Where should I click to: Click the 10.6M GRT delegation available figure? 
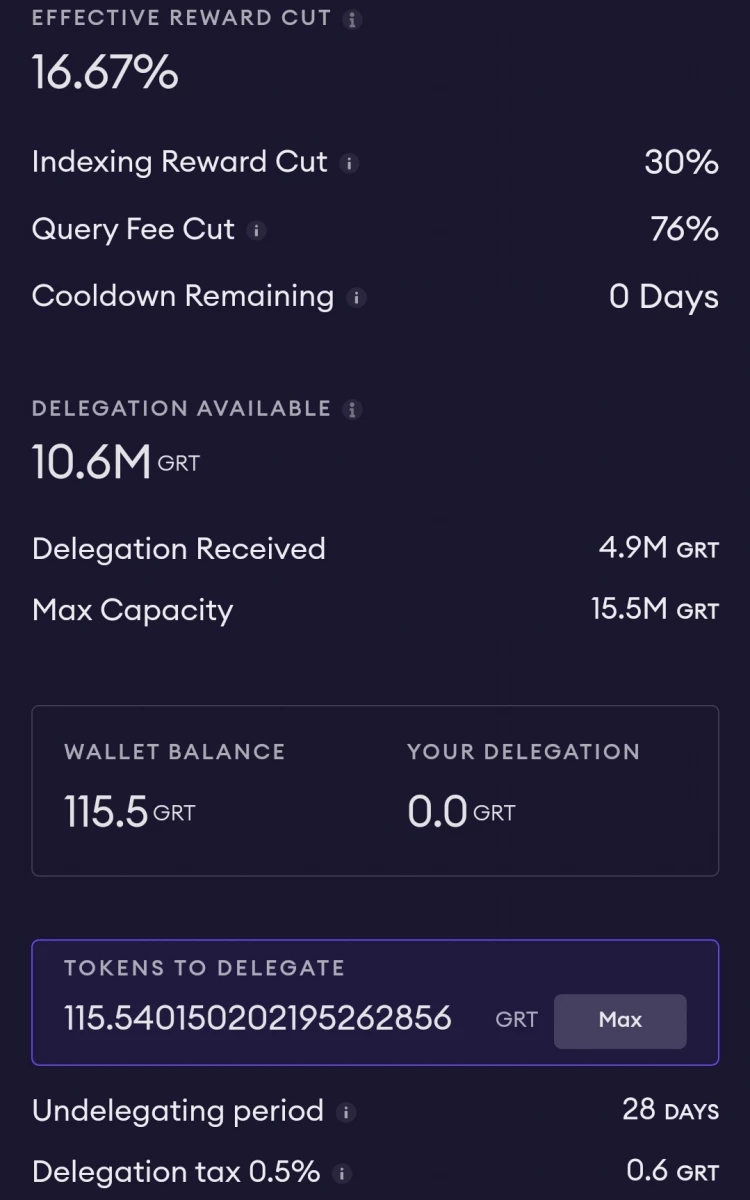116,463
